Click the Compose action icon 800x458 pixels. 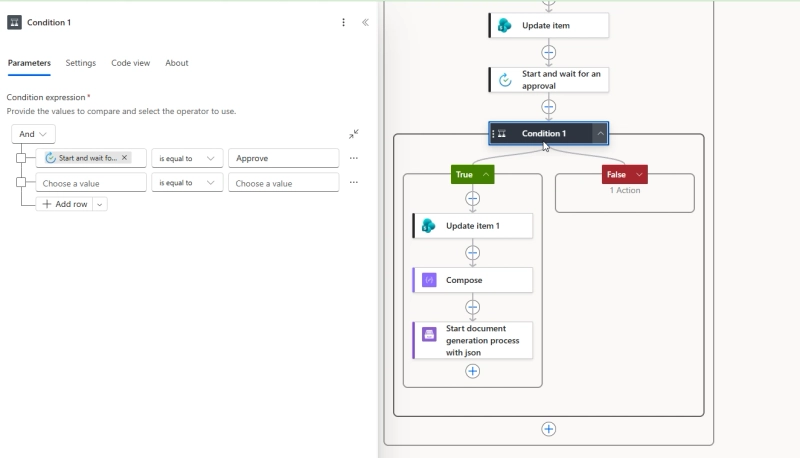(429, 280)
